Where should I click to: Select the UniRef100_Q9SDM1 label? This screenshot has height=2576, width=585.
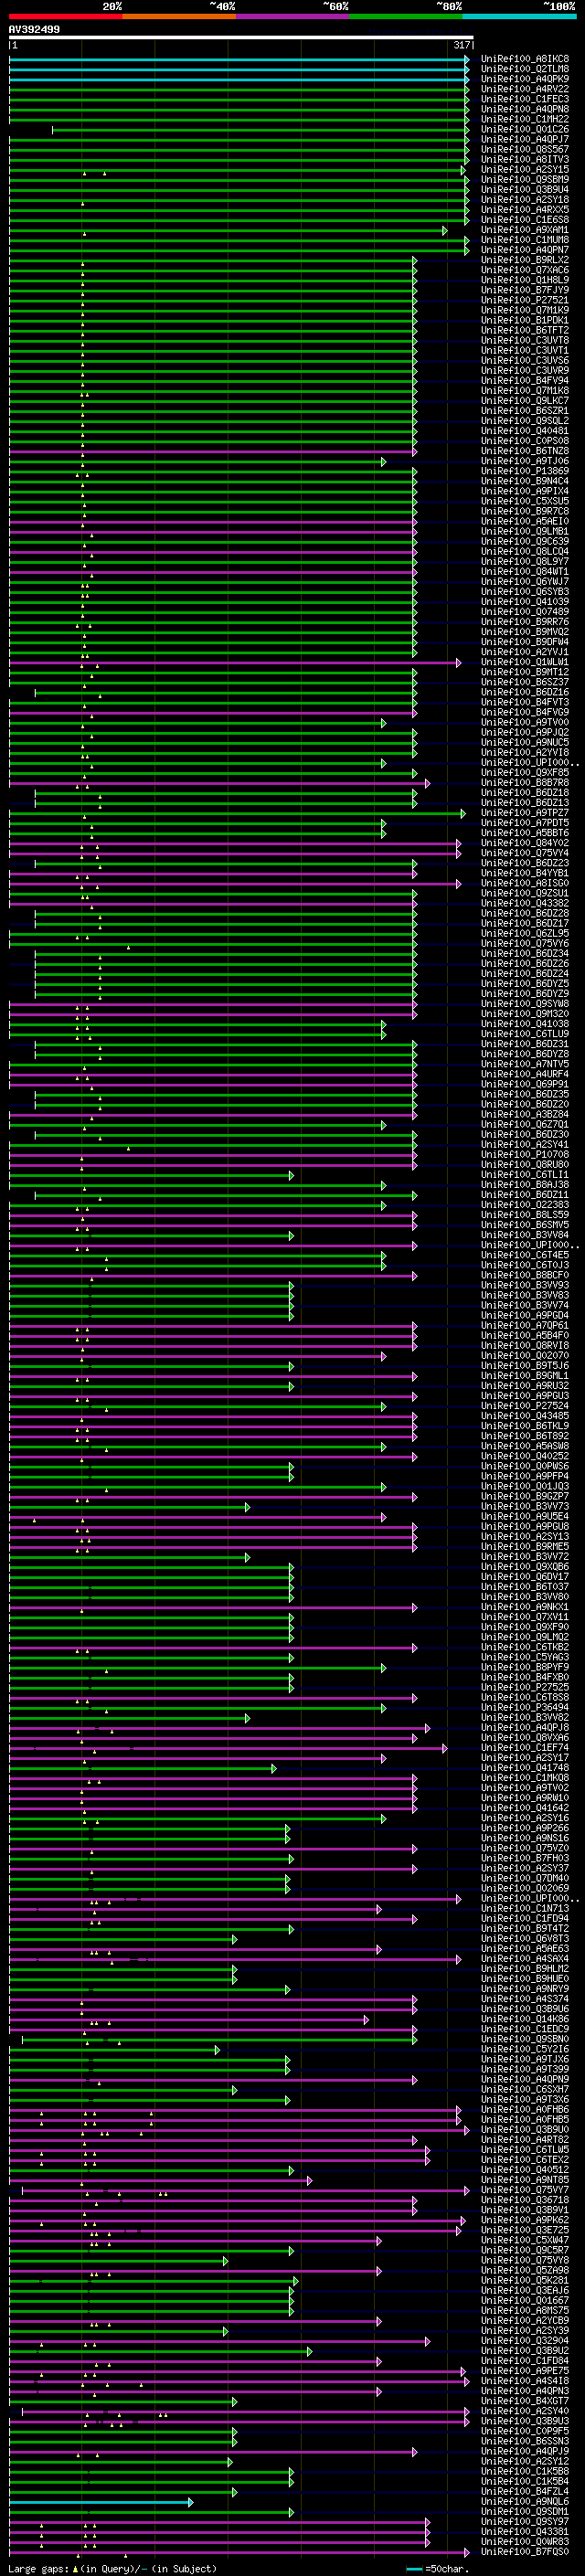[525, 2511]
